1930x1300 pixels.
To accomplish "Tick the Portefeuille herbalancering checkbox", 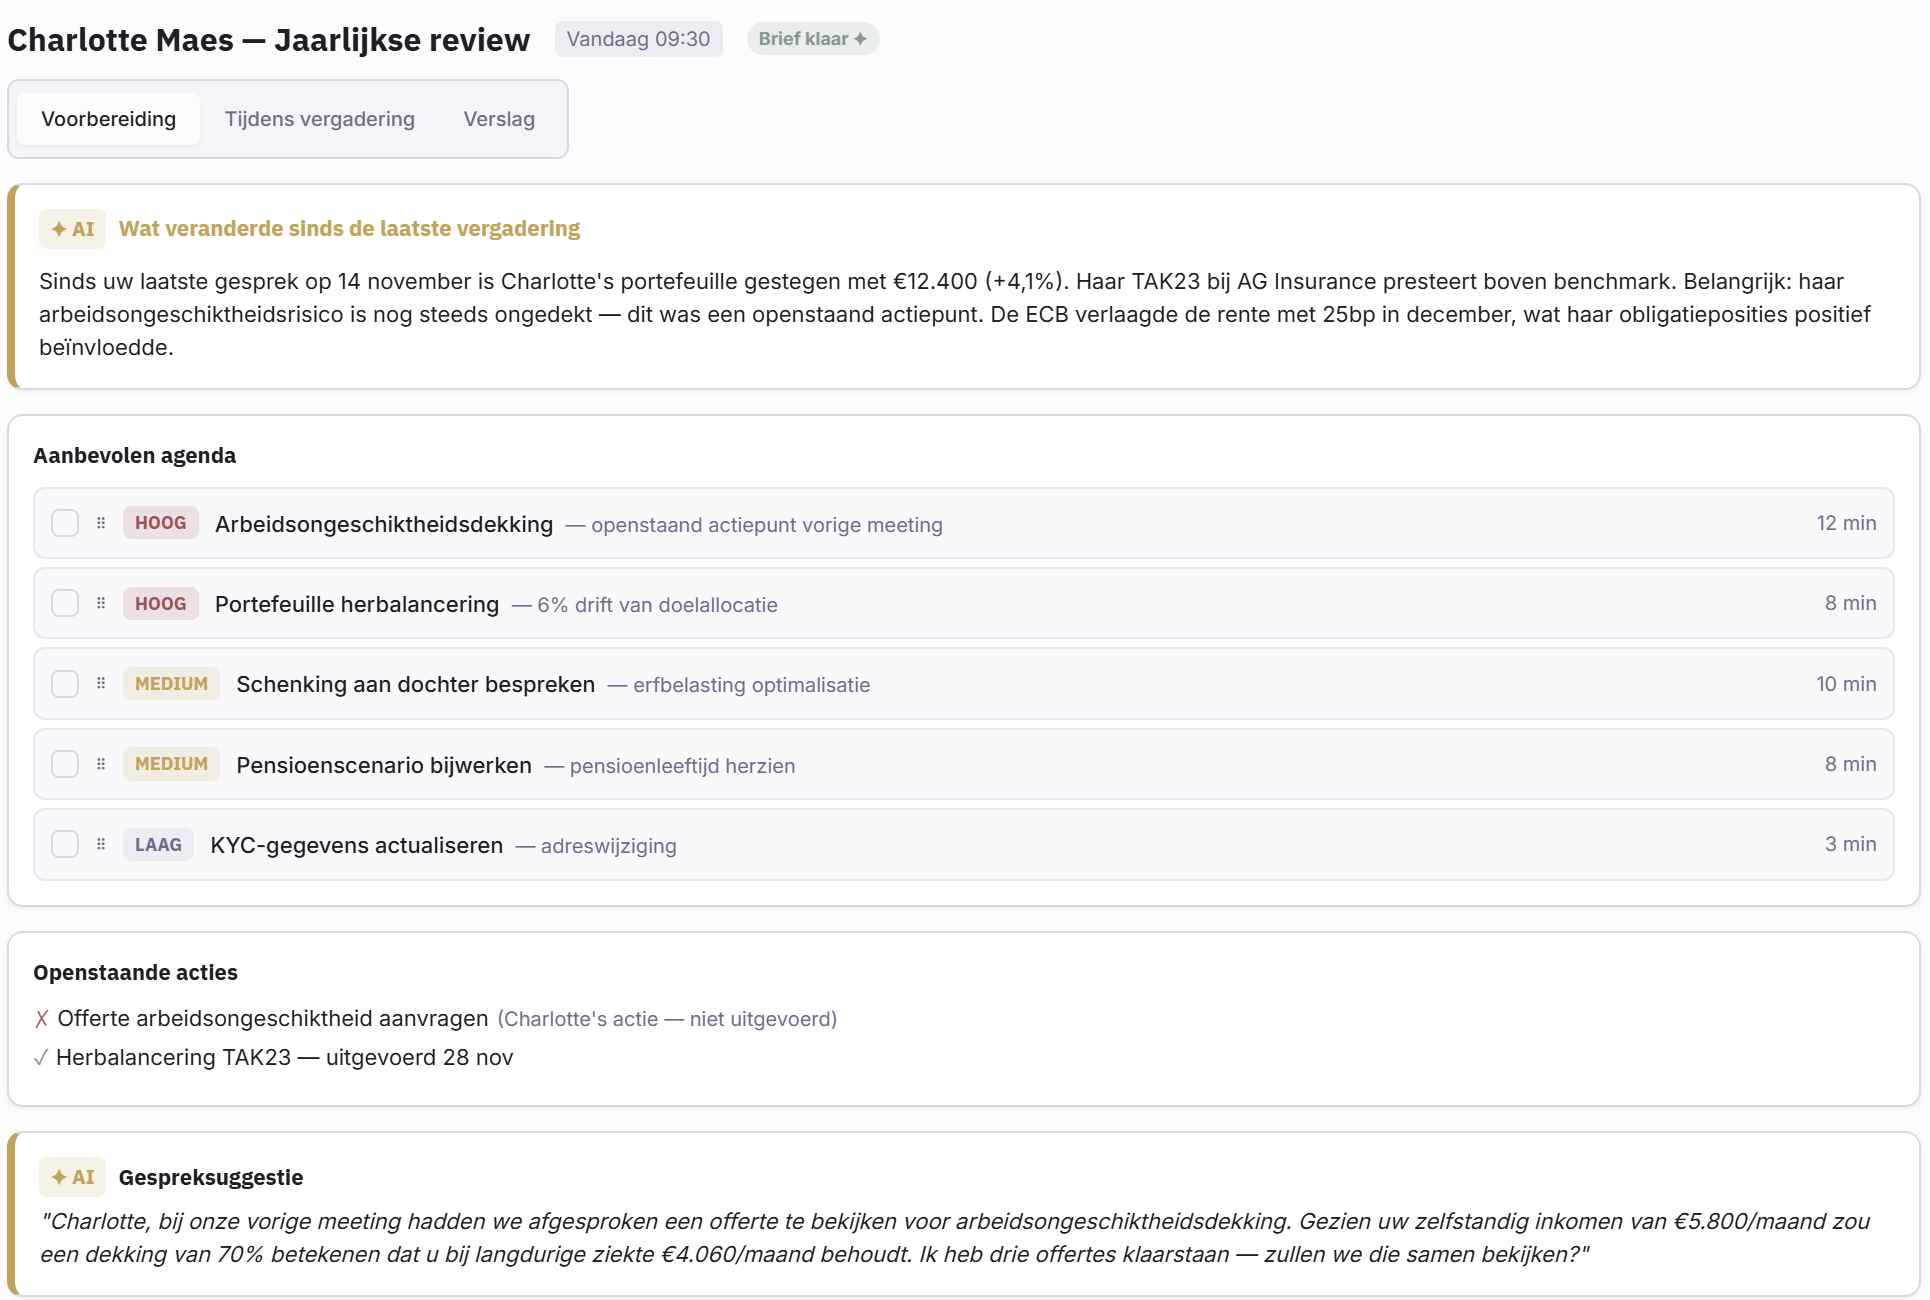I will [65, 603].
